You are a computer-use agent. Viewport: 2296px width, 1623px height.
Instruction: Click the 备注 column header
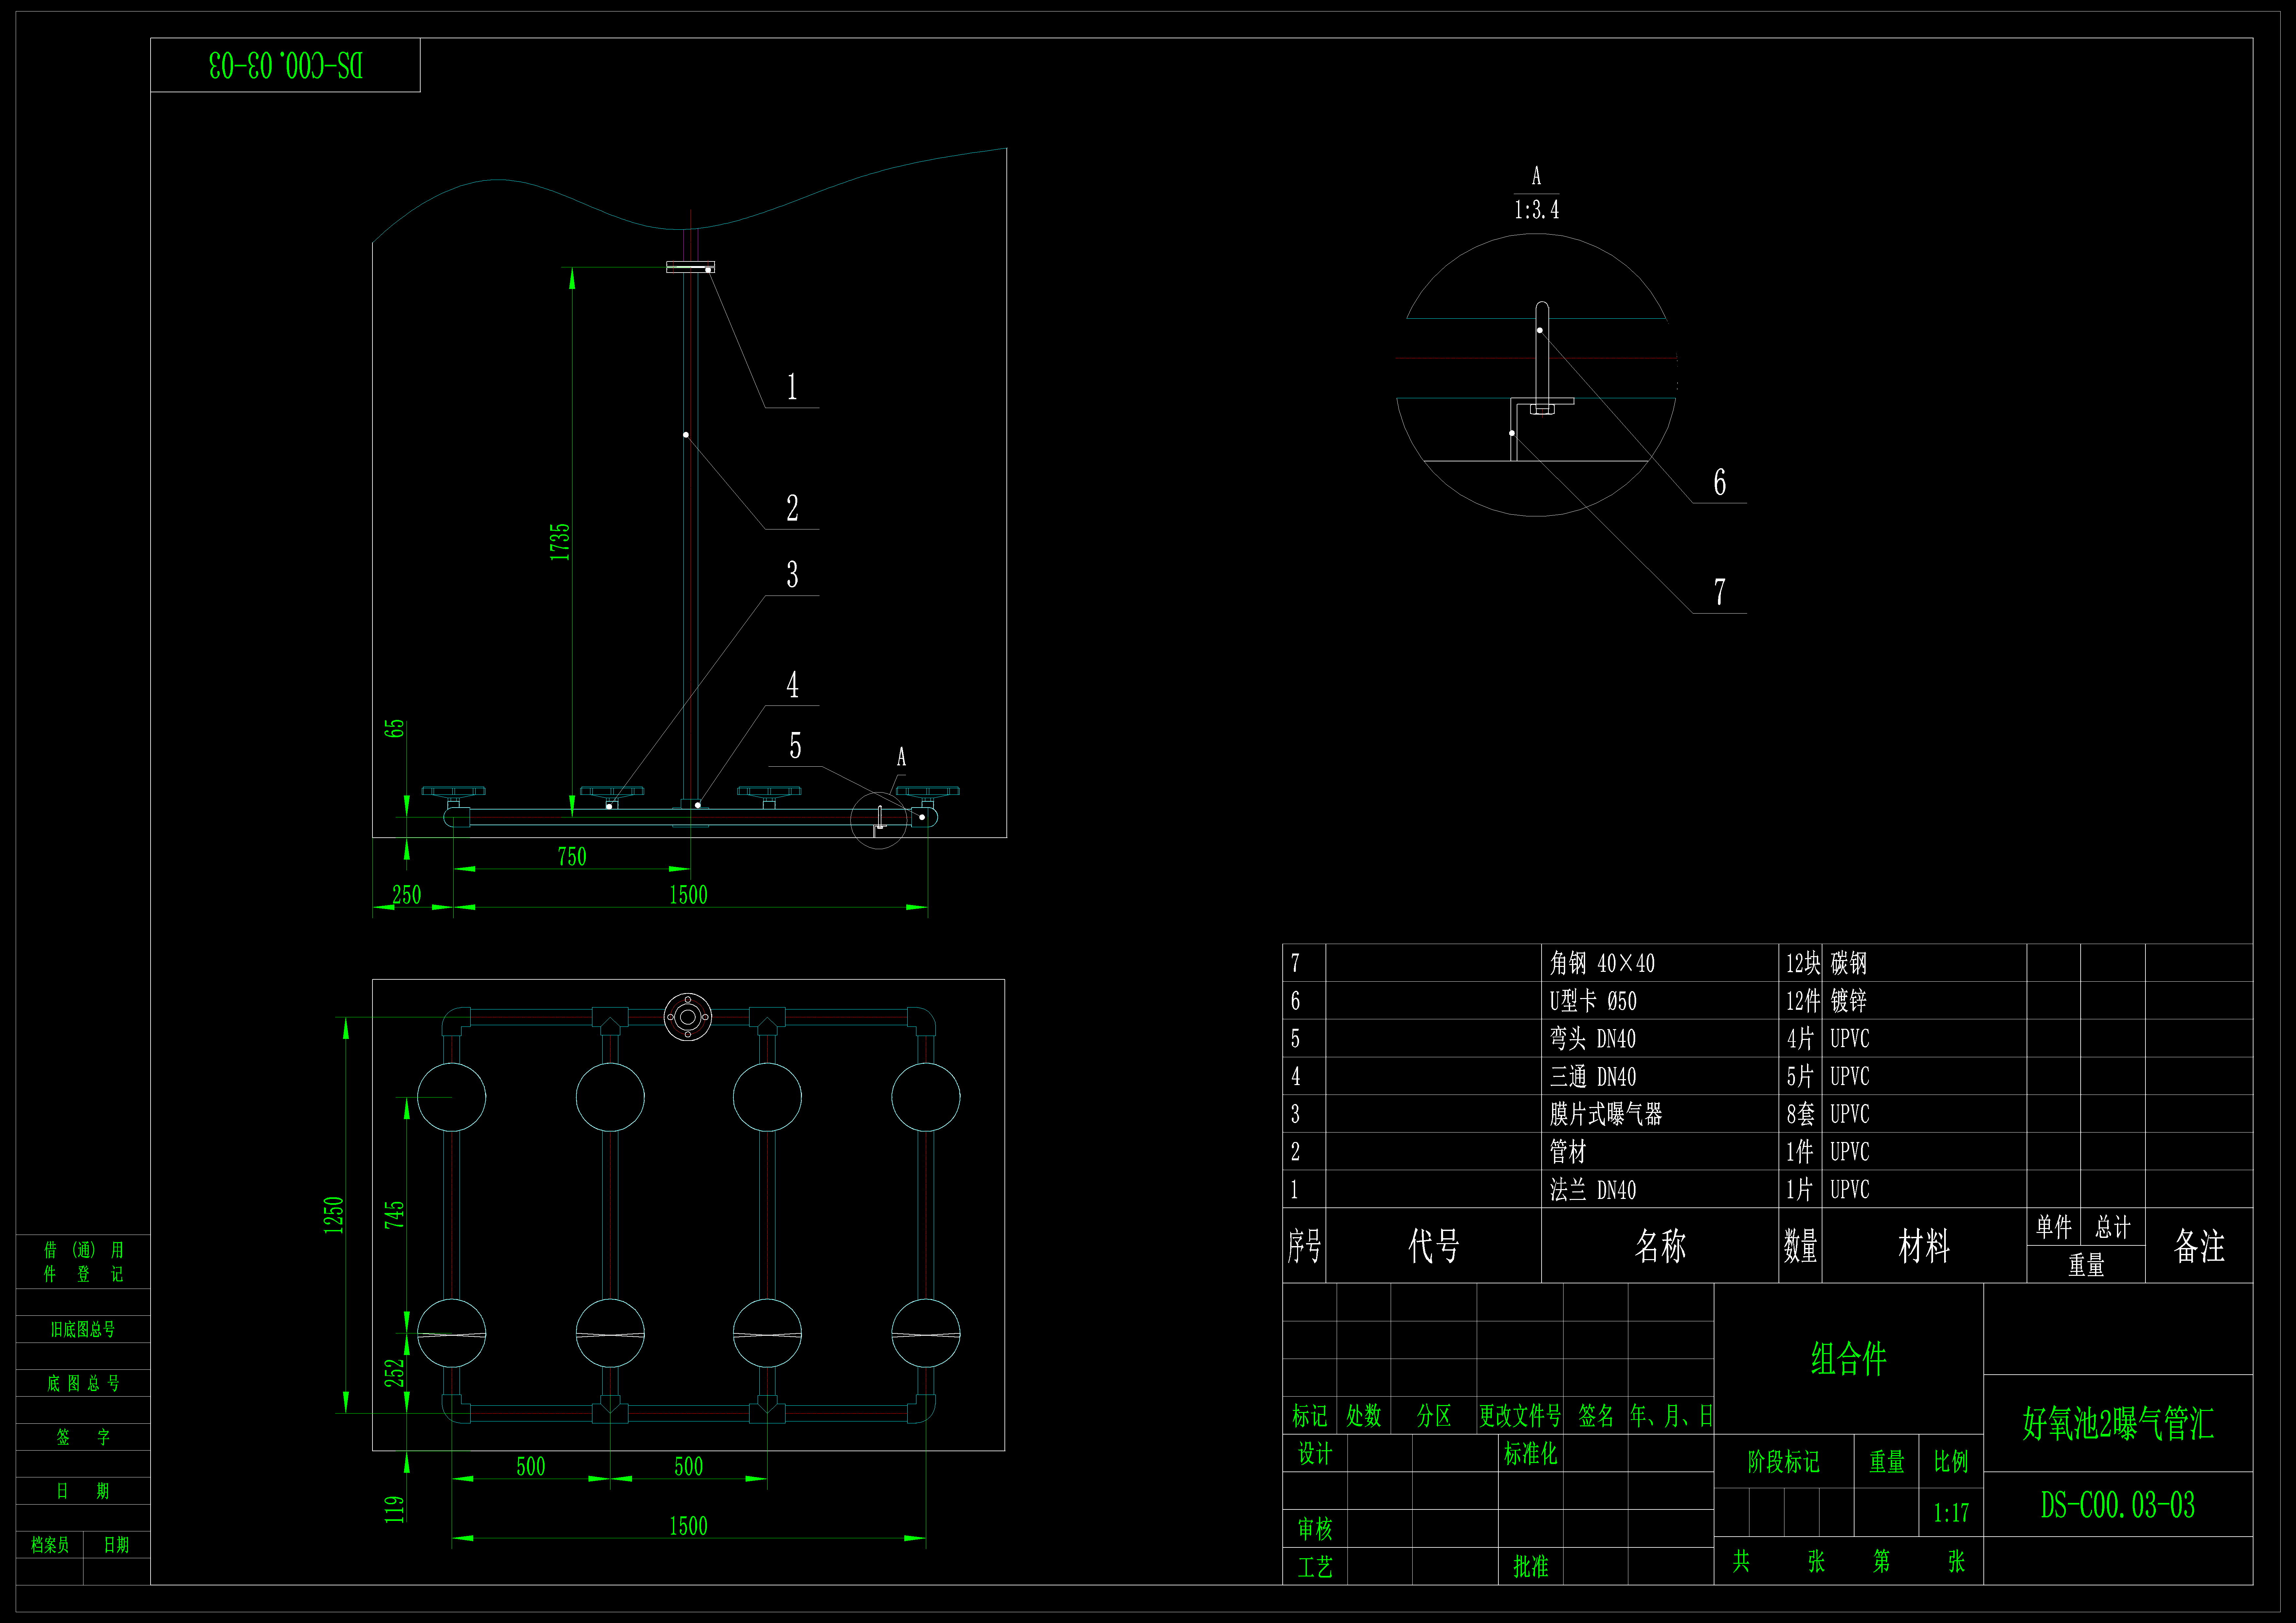2199,1246
